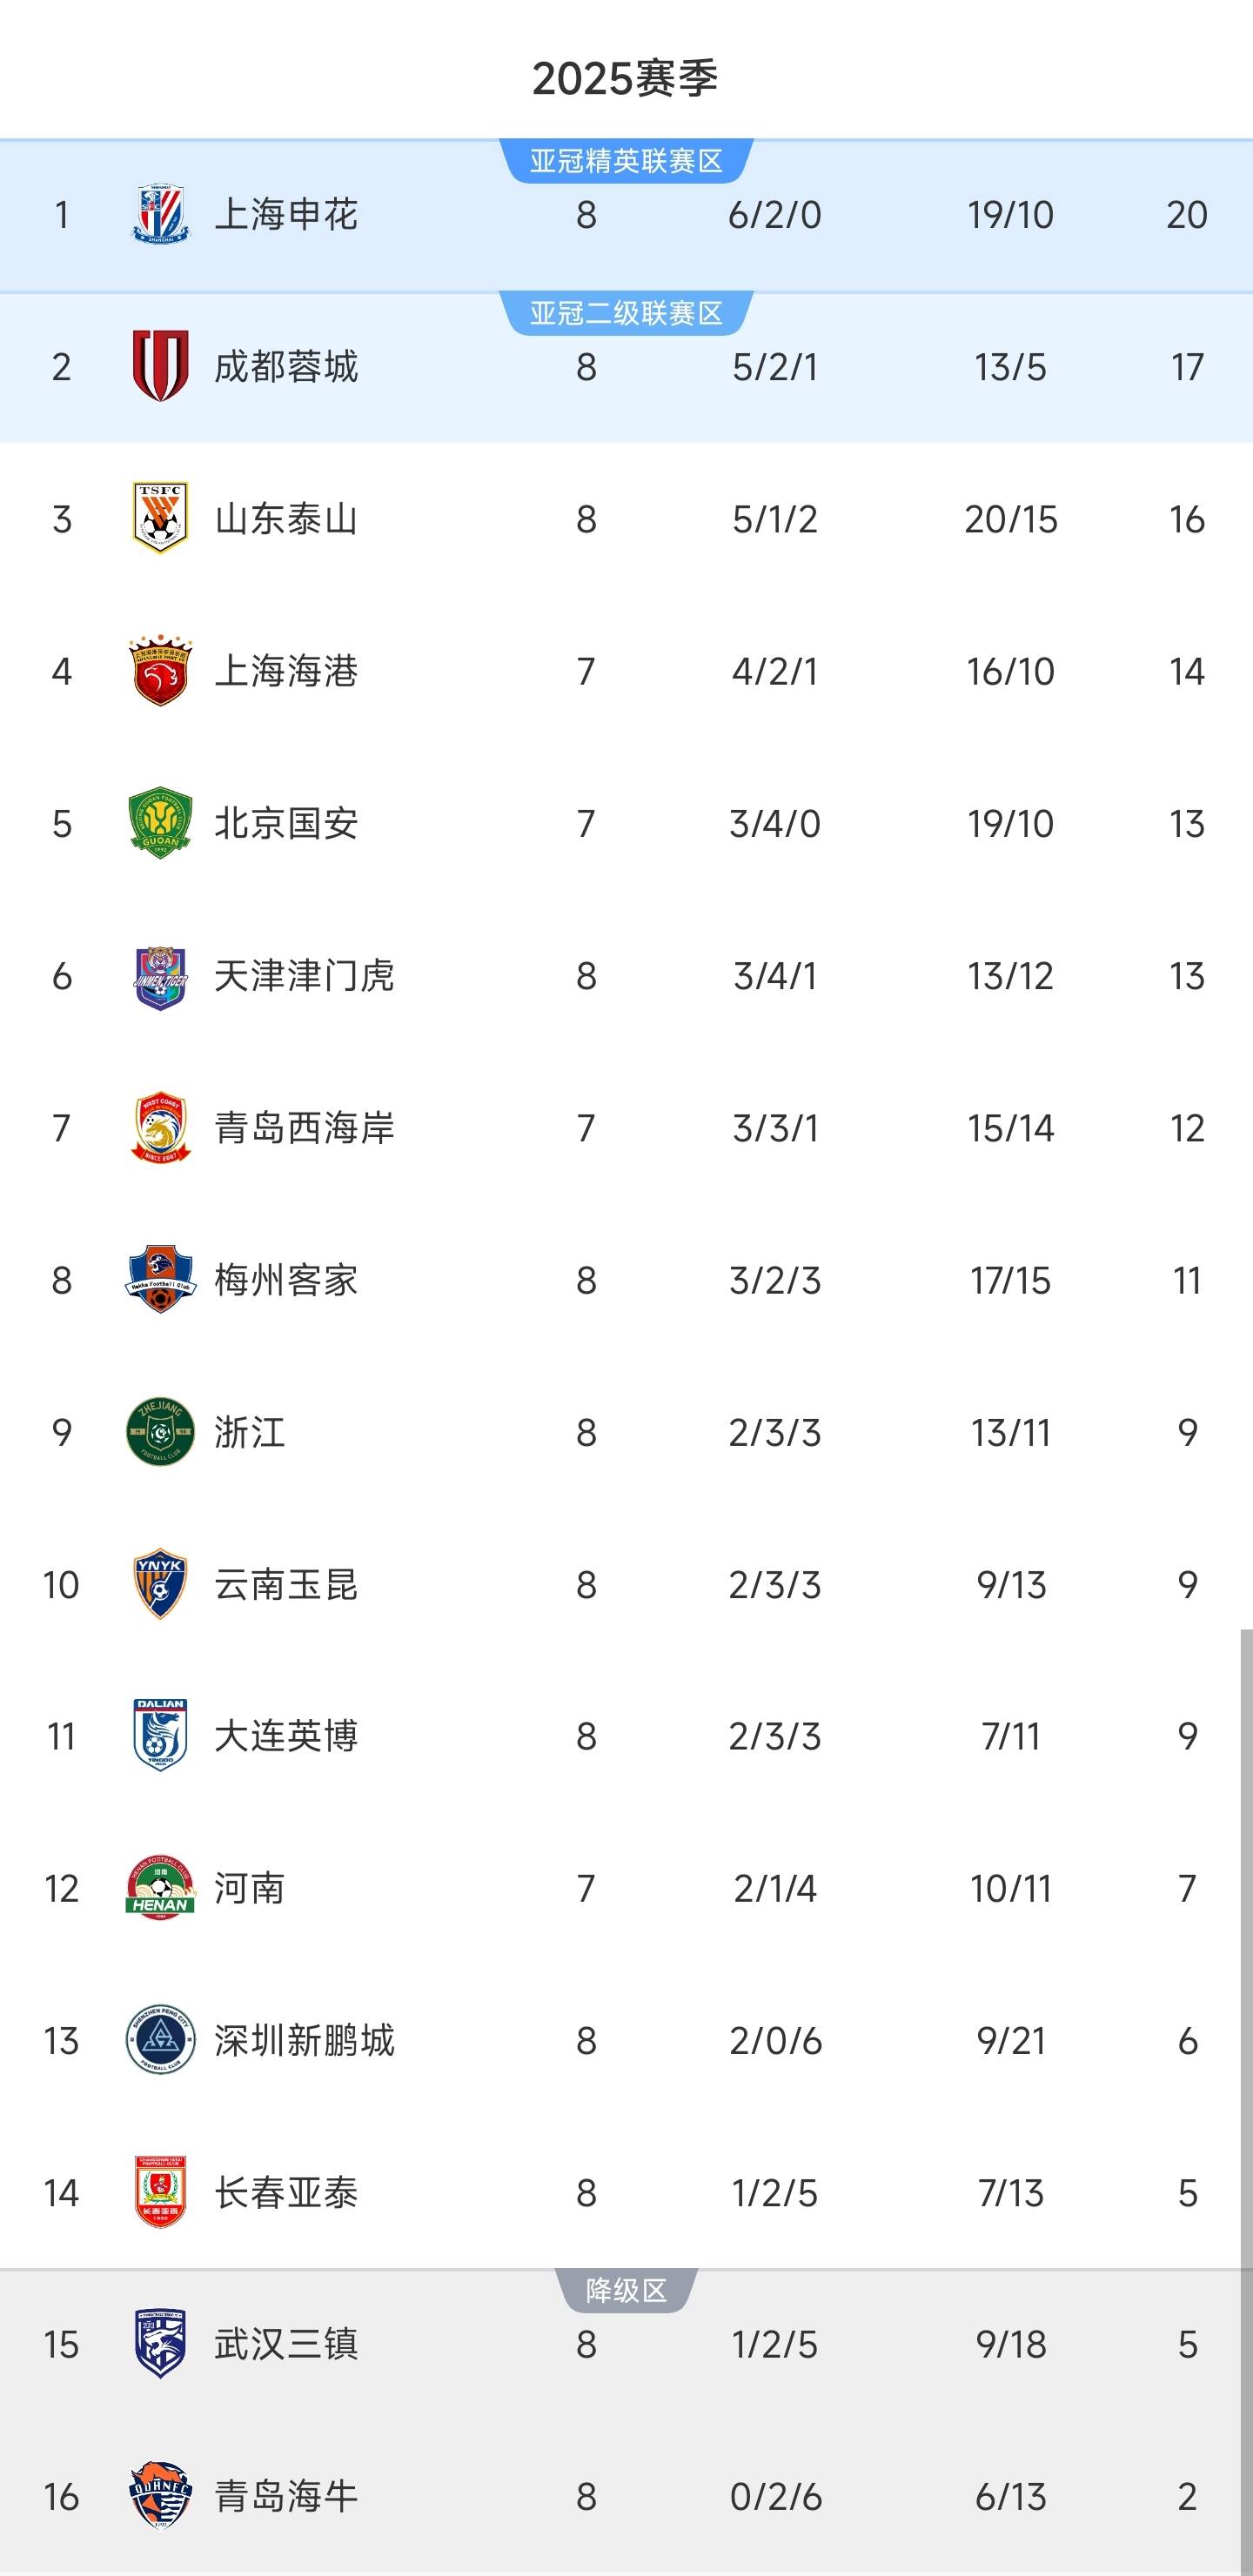
Task: Select the 亚冠二级联赛区 zone label
Action: (x=626, y=314)
